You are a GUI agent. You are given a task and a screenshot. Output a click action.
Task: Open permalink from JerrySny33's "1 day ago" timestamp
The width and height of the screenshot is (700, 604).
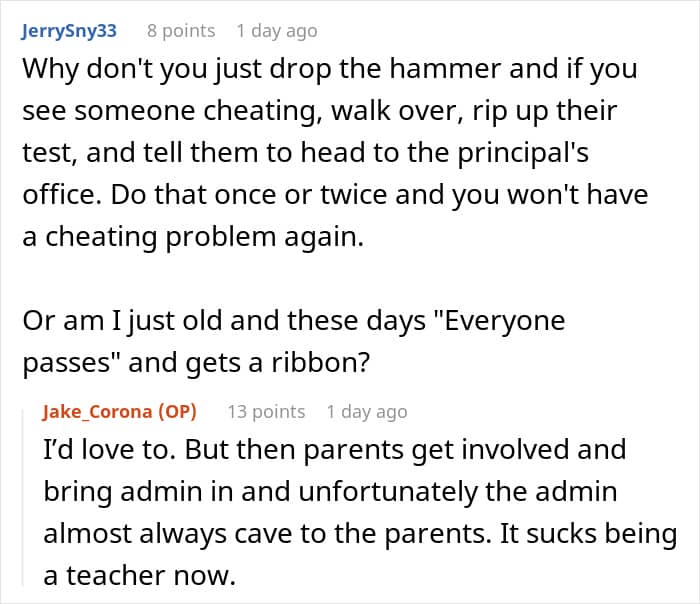tap(277, 31)
